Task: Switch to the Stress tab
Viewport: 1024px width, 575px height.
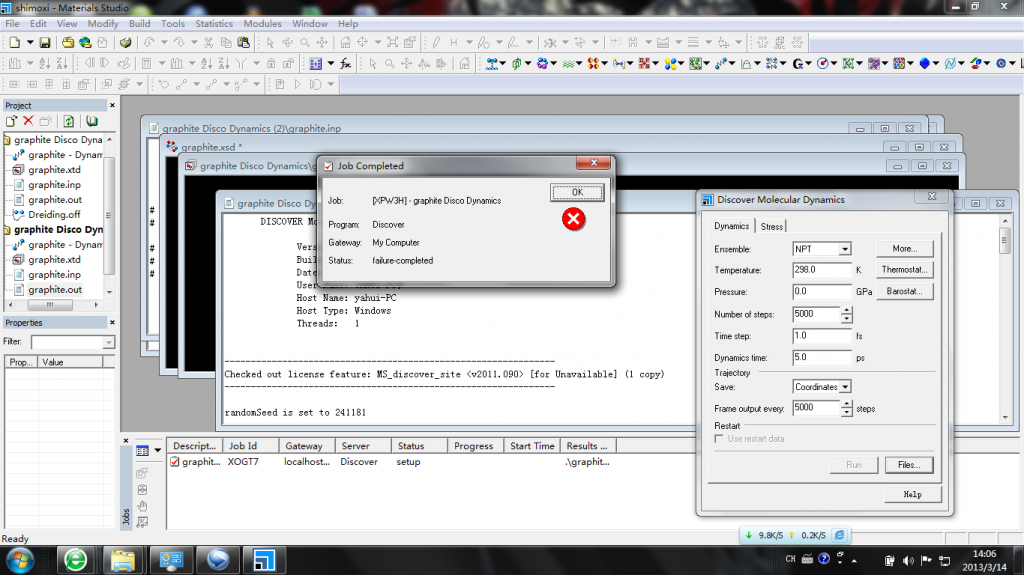Action: click(771, 226)
